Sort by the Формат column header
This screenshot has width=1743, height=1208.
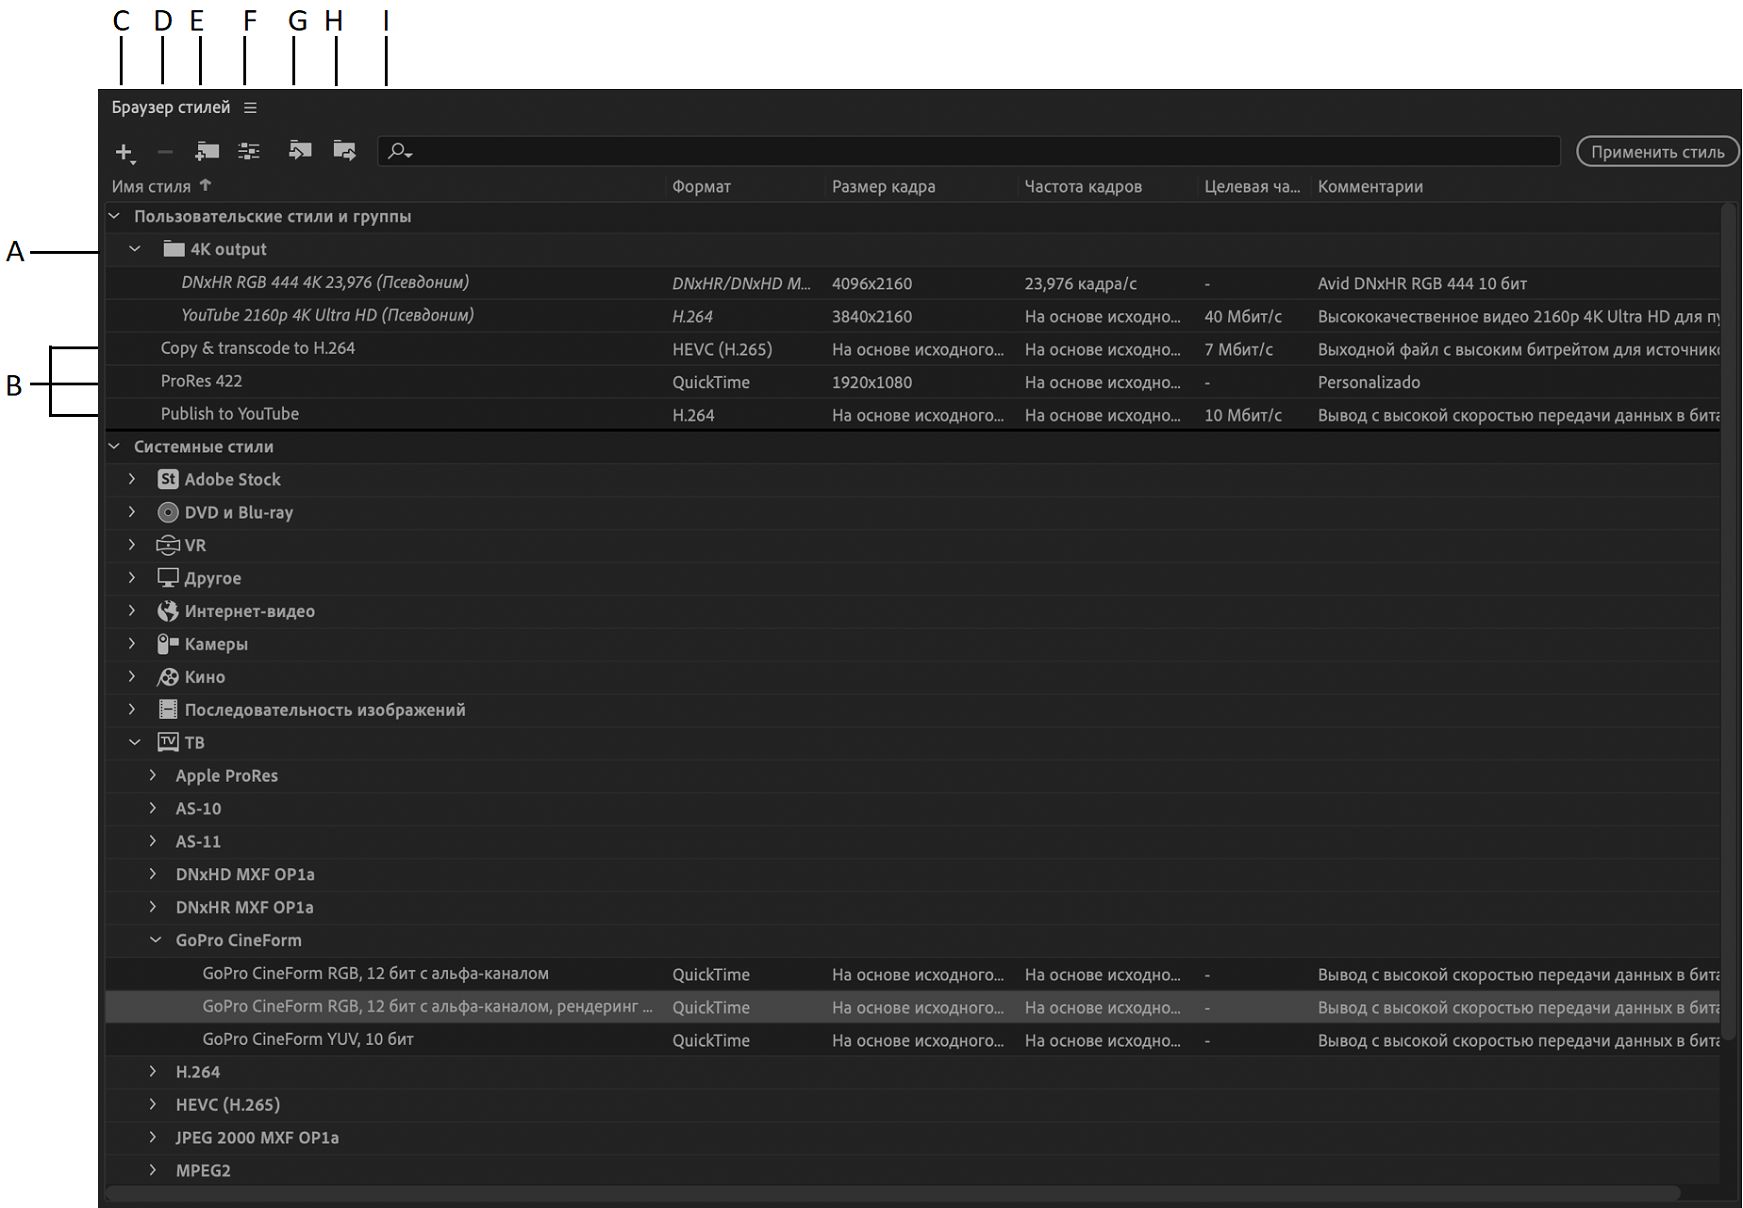pos(701,186)
